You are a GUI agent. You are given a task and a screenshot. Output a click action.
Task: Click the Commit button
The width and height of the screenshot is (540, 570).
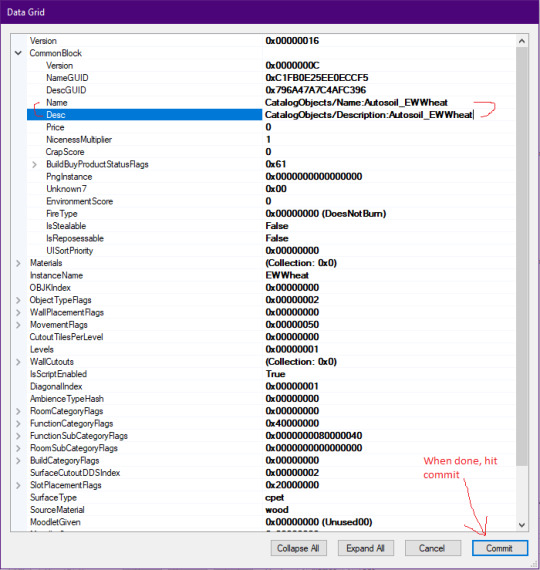[x=500, y=548]
